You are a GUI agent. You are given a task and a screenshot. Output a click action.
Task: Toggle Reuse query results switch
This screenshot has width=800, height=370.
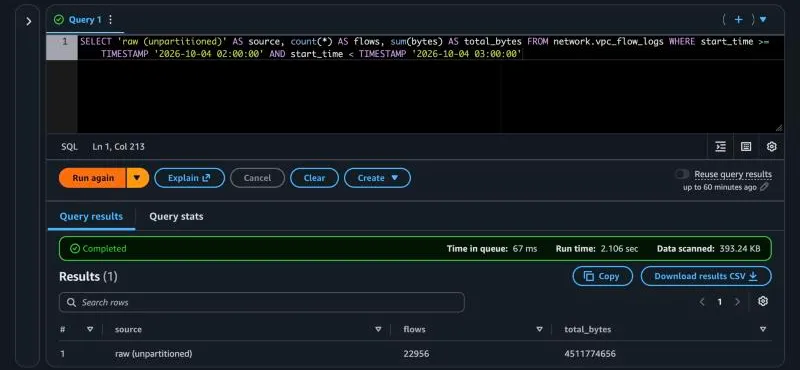[682, 174]
